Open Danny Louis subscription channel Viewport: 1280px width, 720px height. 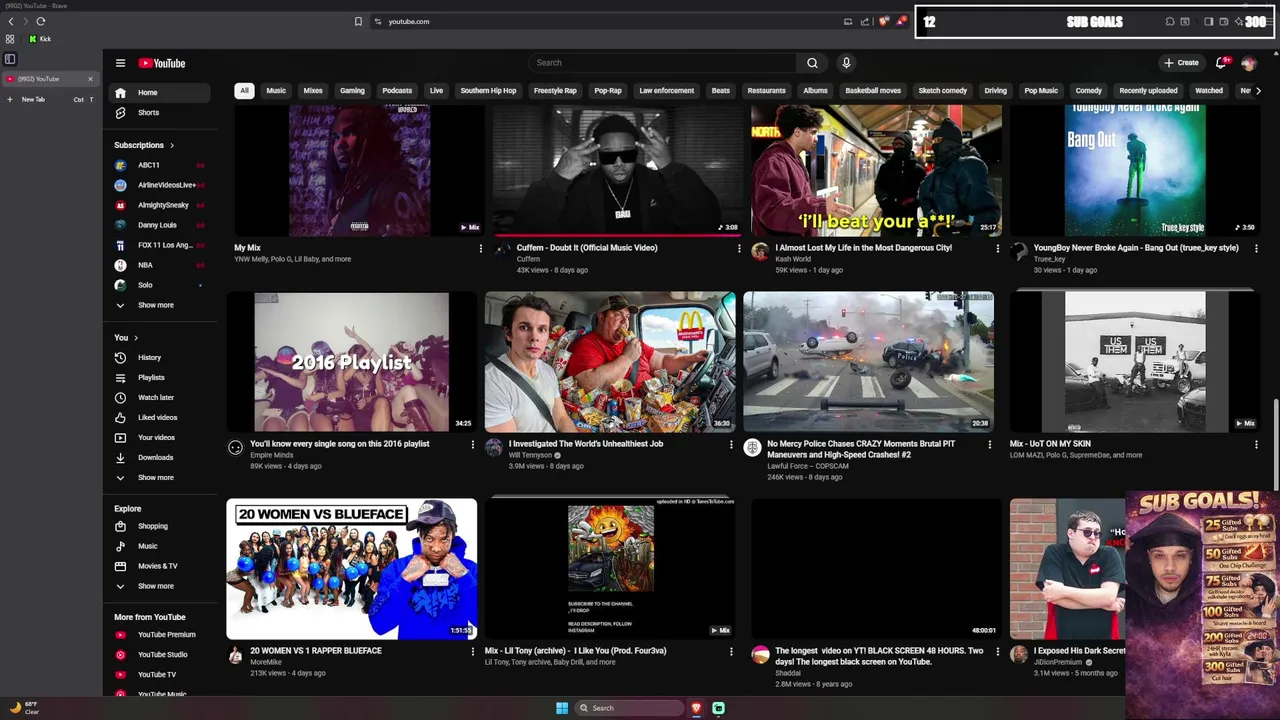click(x=160, y=225)
